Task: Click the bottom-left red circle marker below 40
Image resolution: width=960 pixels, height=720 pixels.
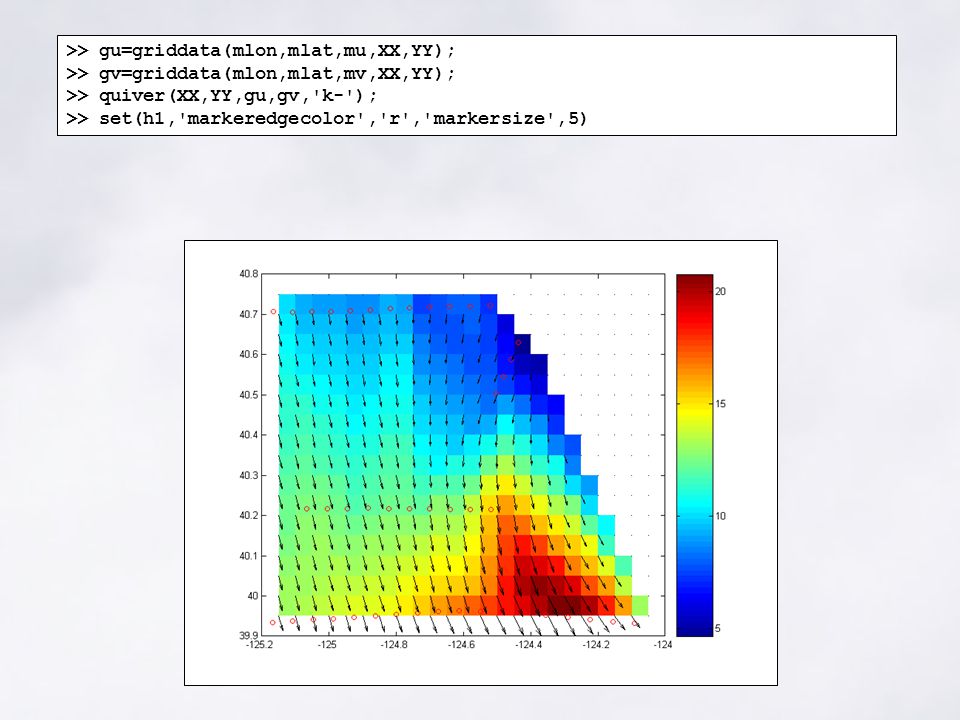Action: coord(273,623)
